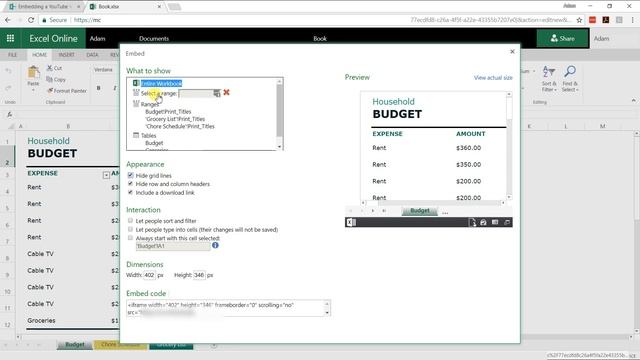Select Entire Workbook in What to show

(161, 83)
